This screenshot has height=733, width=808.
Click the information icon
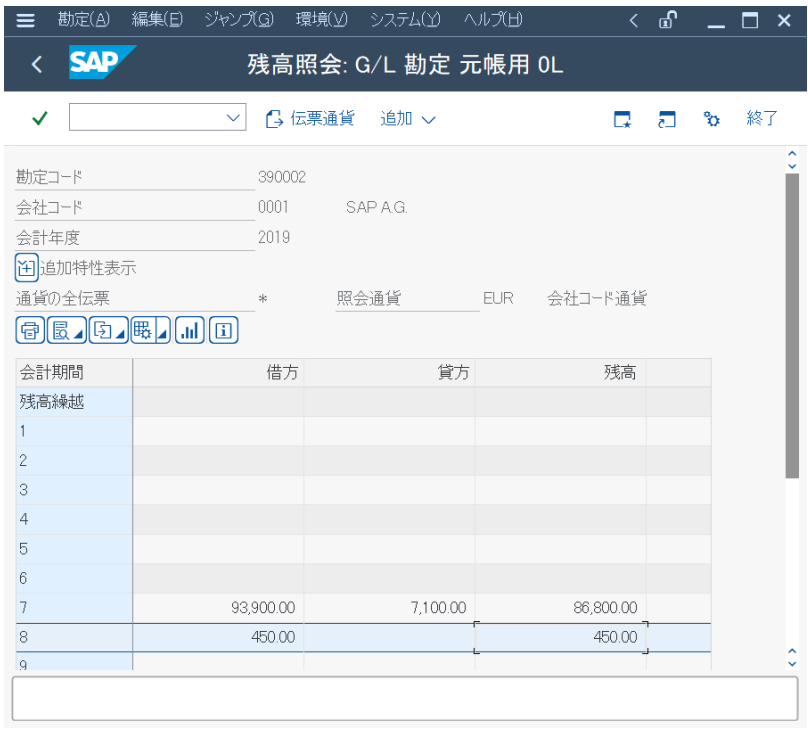[x=223, y=330]
